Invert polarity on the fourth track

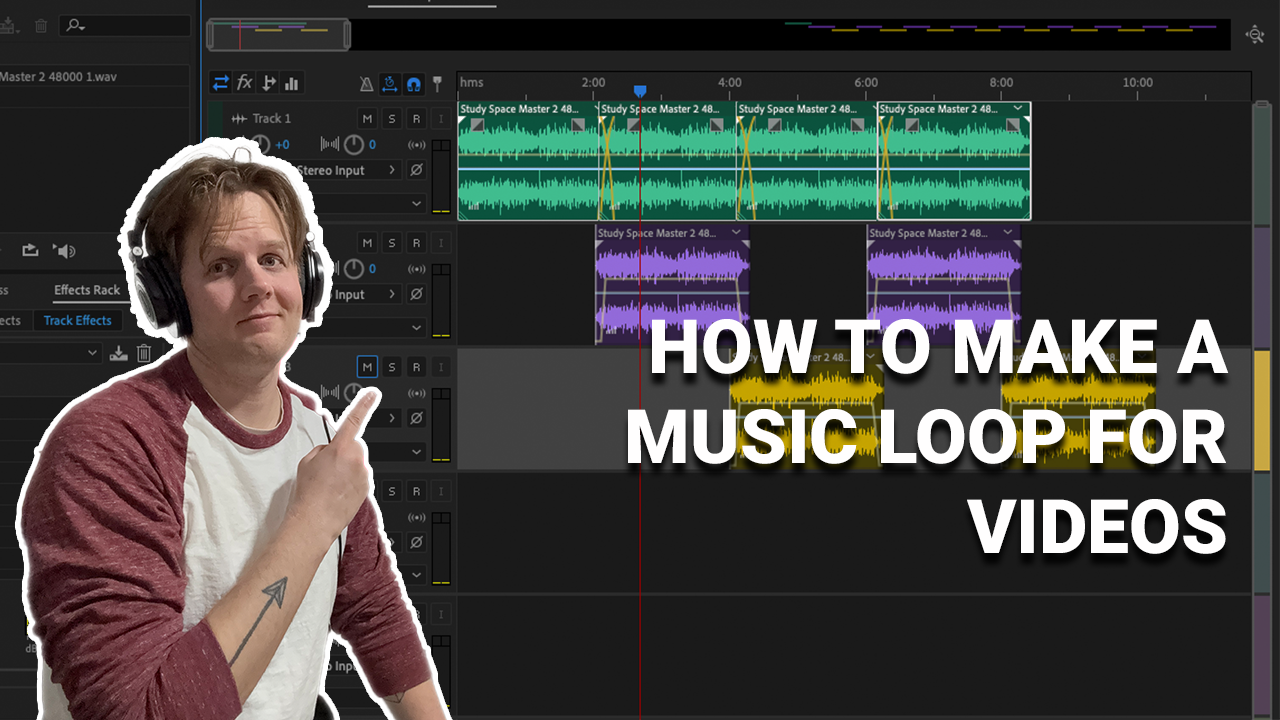[x=417, y=542]
